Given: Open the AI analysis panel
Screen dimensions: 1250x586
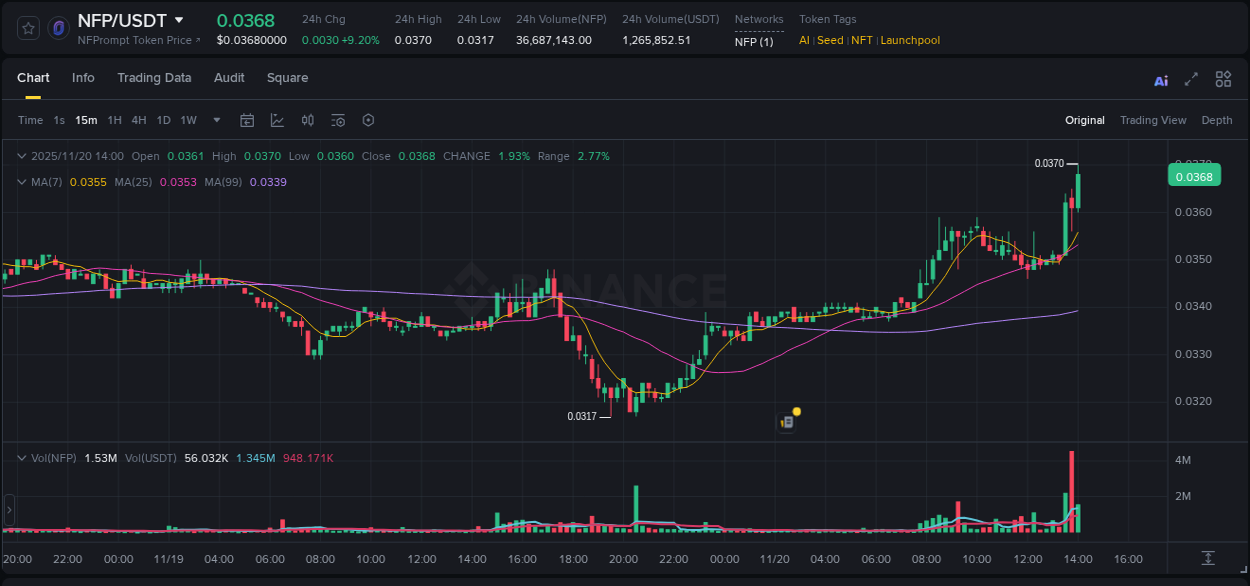Looking at the screenshot, I should pos(1160,79).
